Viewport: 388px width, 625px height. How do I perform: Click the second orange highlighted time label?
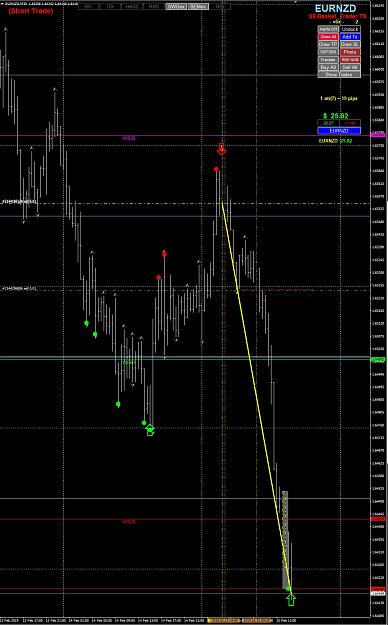click(x=257, y=620)
